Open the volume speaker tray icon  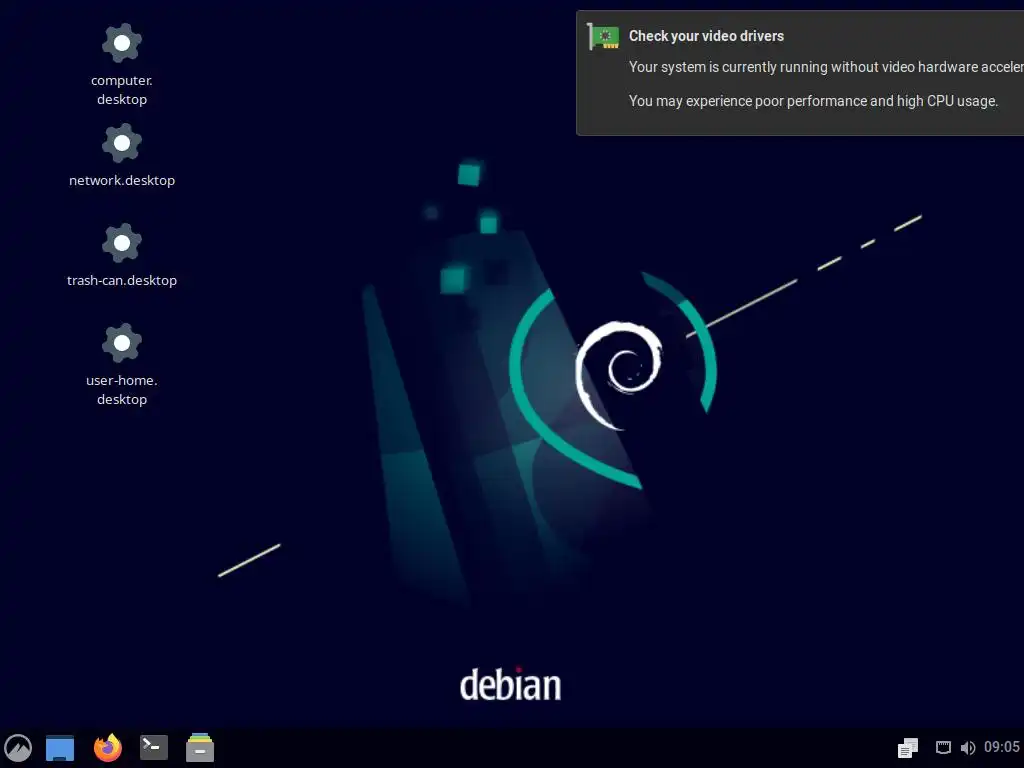tap(968, 748)
